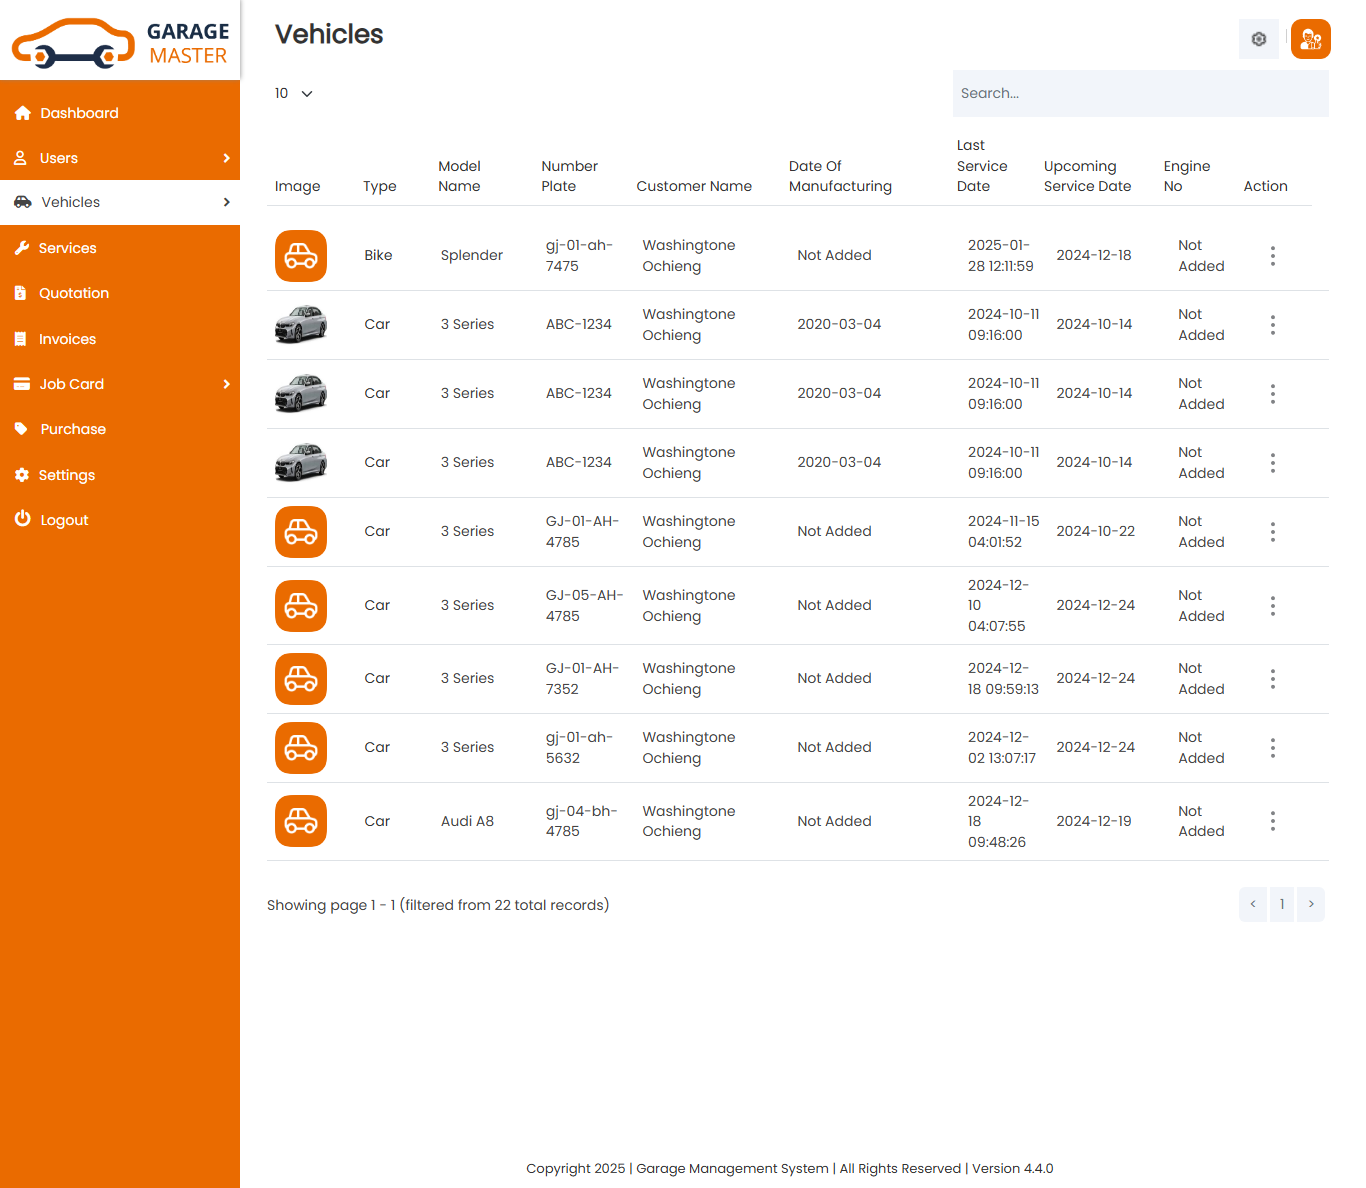This screenshot has height=1188, width=1366.
Task: Expand the Job Card submenu
Action: [227, 384]
